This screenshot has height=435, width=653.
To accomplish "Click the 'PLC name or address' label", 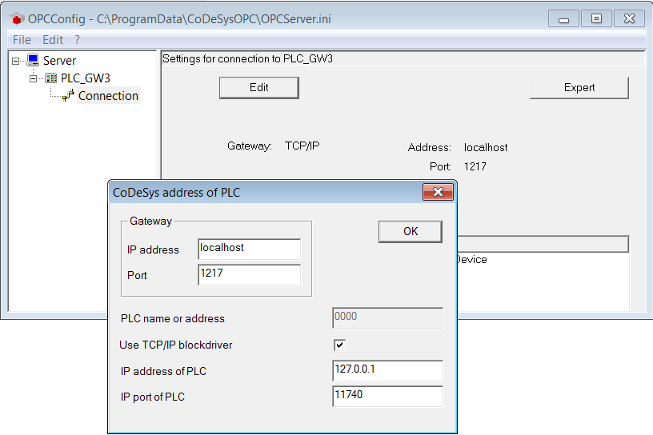I will tap(172, 318).
